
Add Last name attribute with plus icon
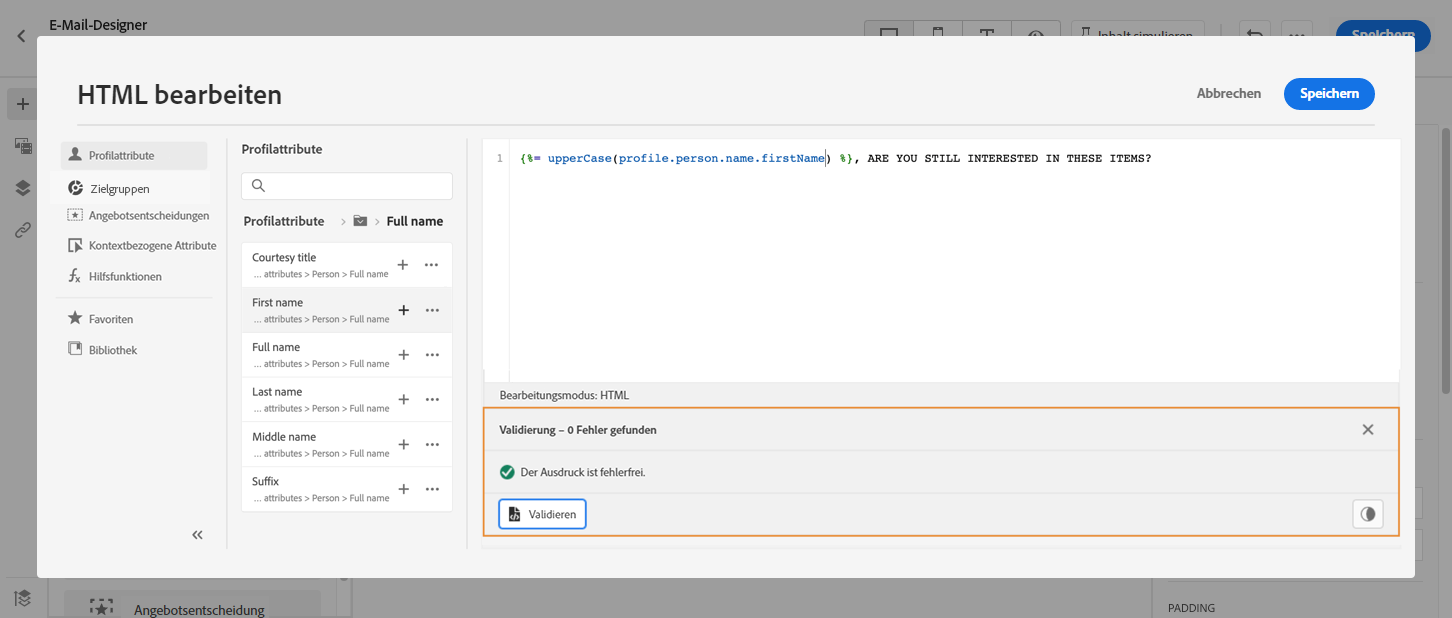404,399
